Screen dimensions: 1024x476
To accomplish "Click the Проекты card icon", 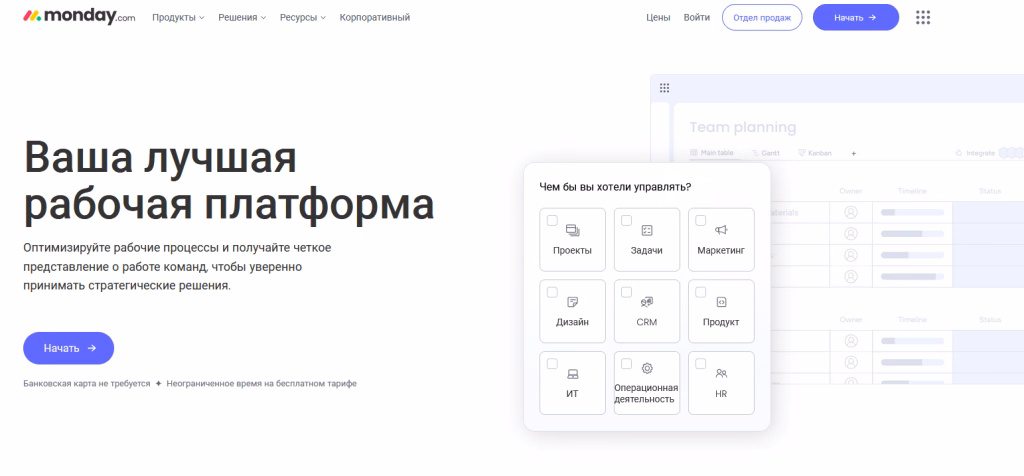I will tap(573, 230).
